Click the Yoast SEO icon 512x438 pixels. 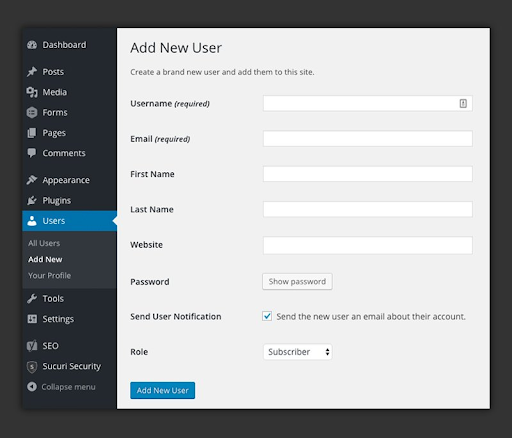(x=32, y=346)
